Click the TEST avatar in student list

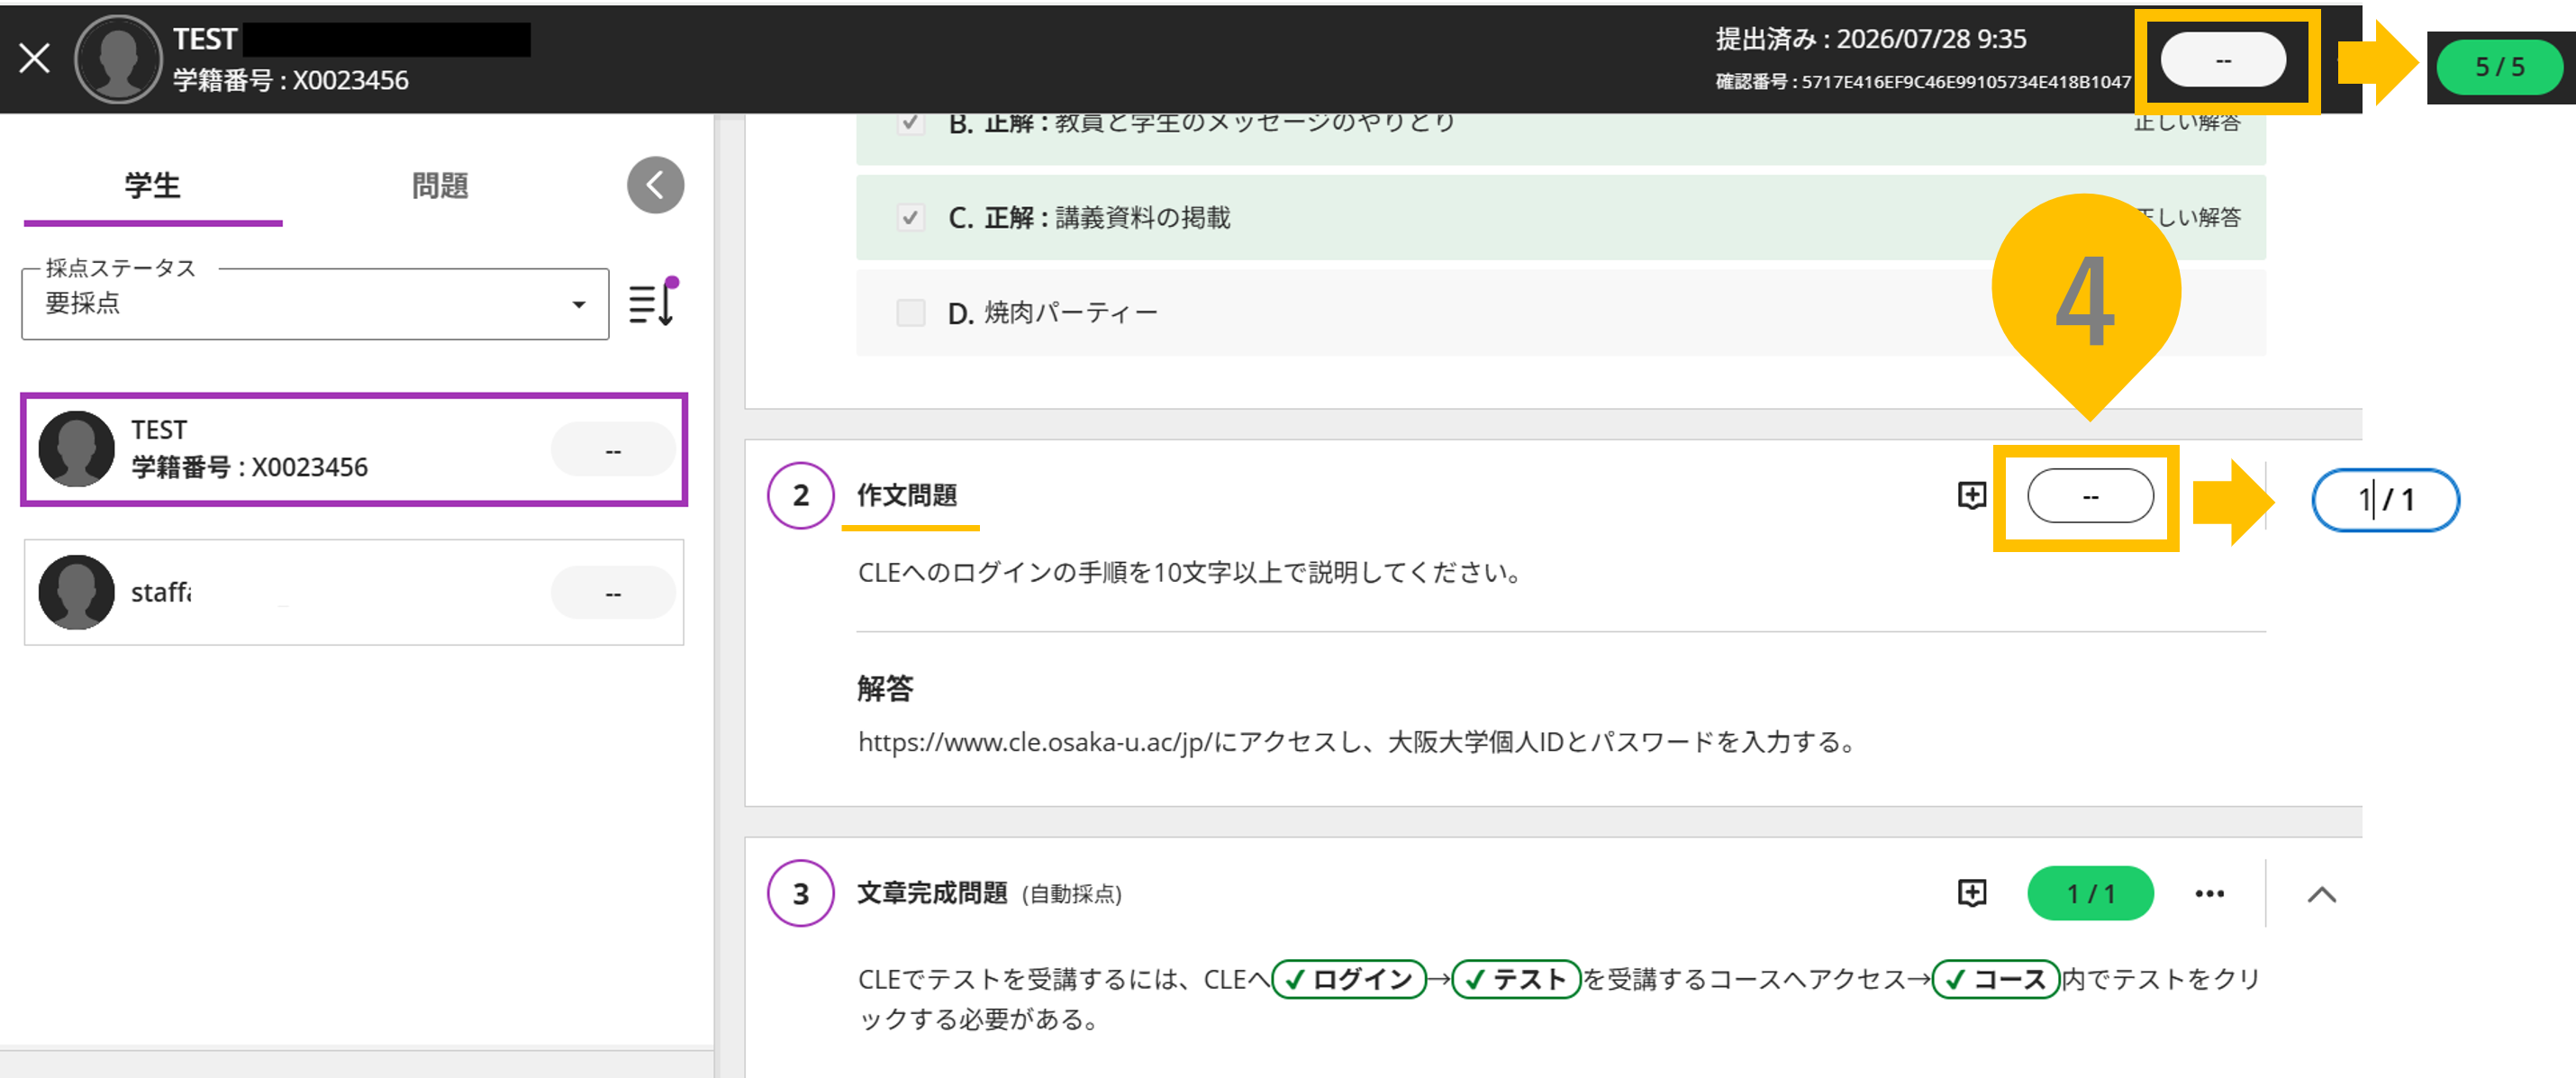click(76, 449)
